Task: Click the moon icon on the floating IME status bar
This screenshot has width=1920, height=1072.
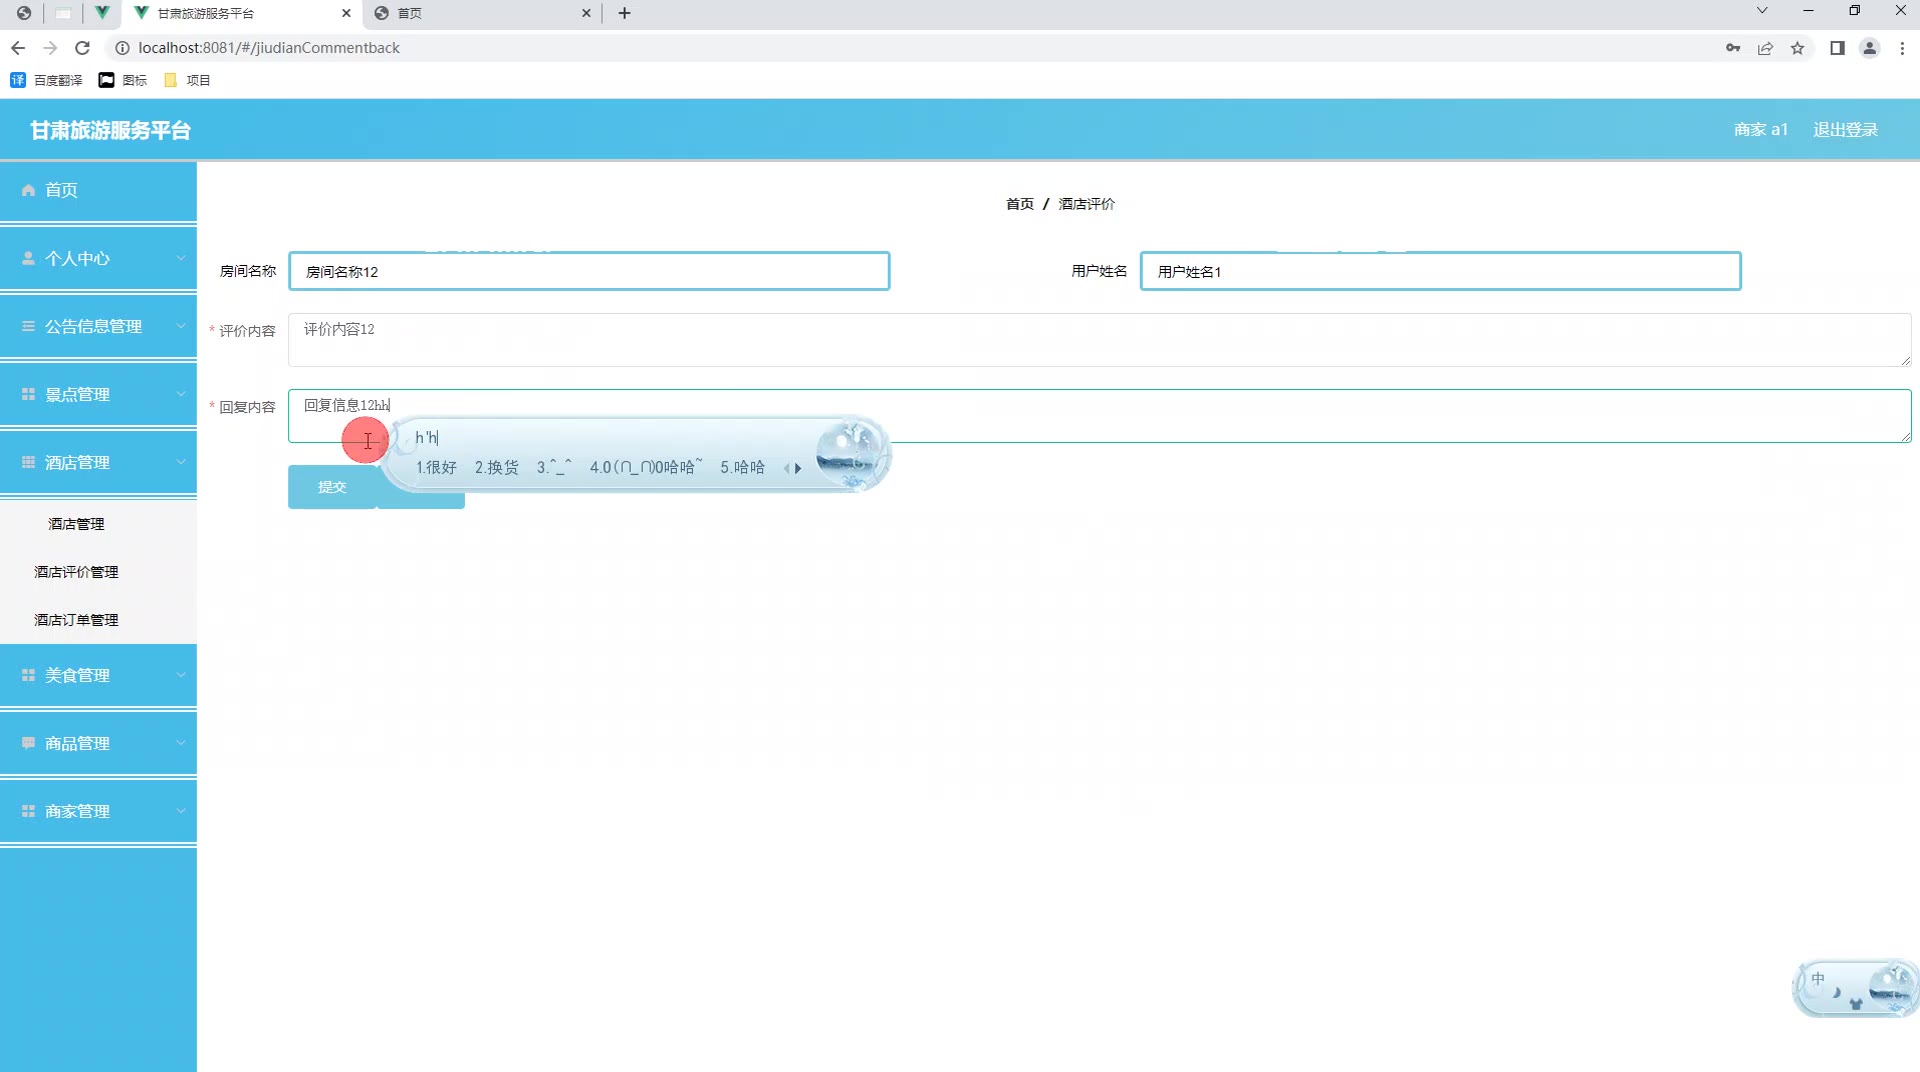Action: [1837, 993]
